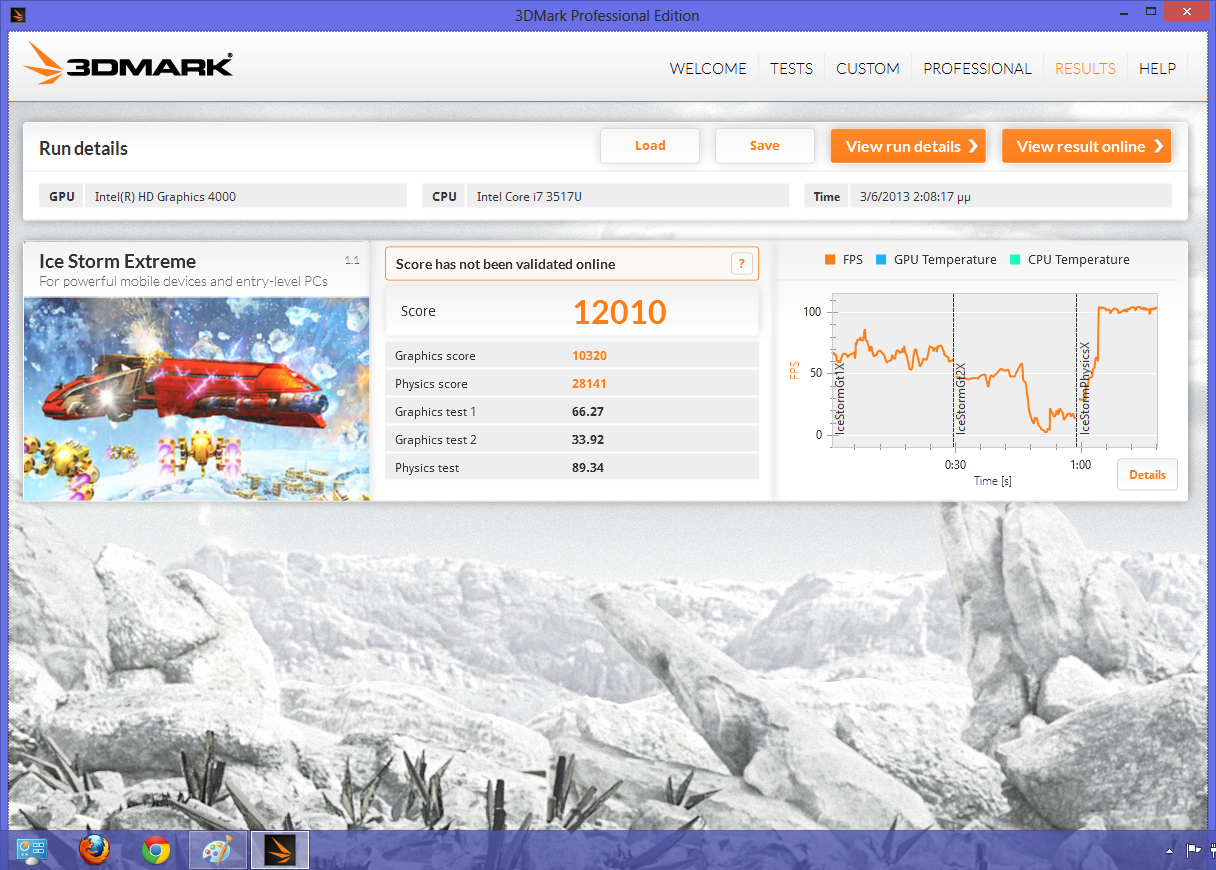Click the IceStormGt2X marker on graph
The image size is (1216, 870).
click(x=960, y=398)
